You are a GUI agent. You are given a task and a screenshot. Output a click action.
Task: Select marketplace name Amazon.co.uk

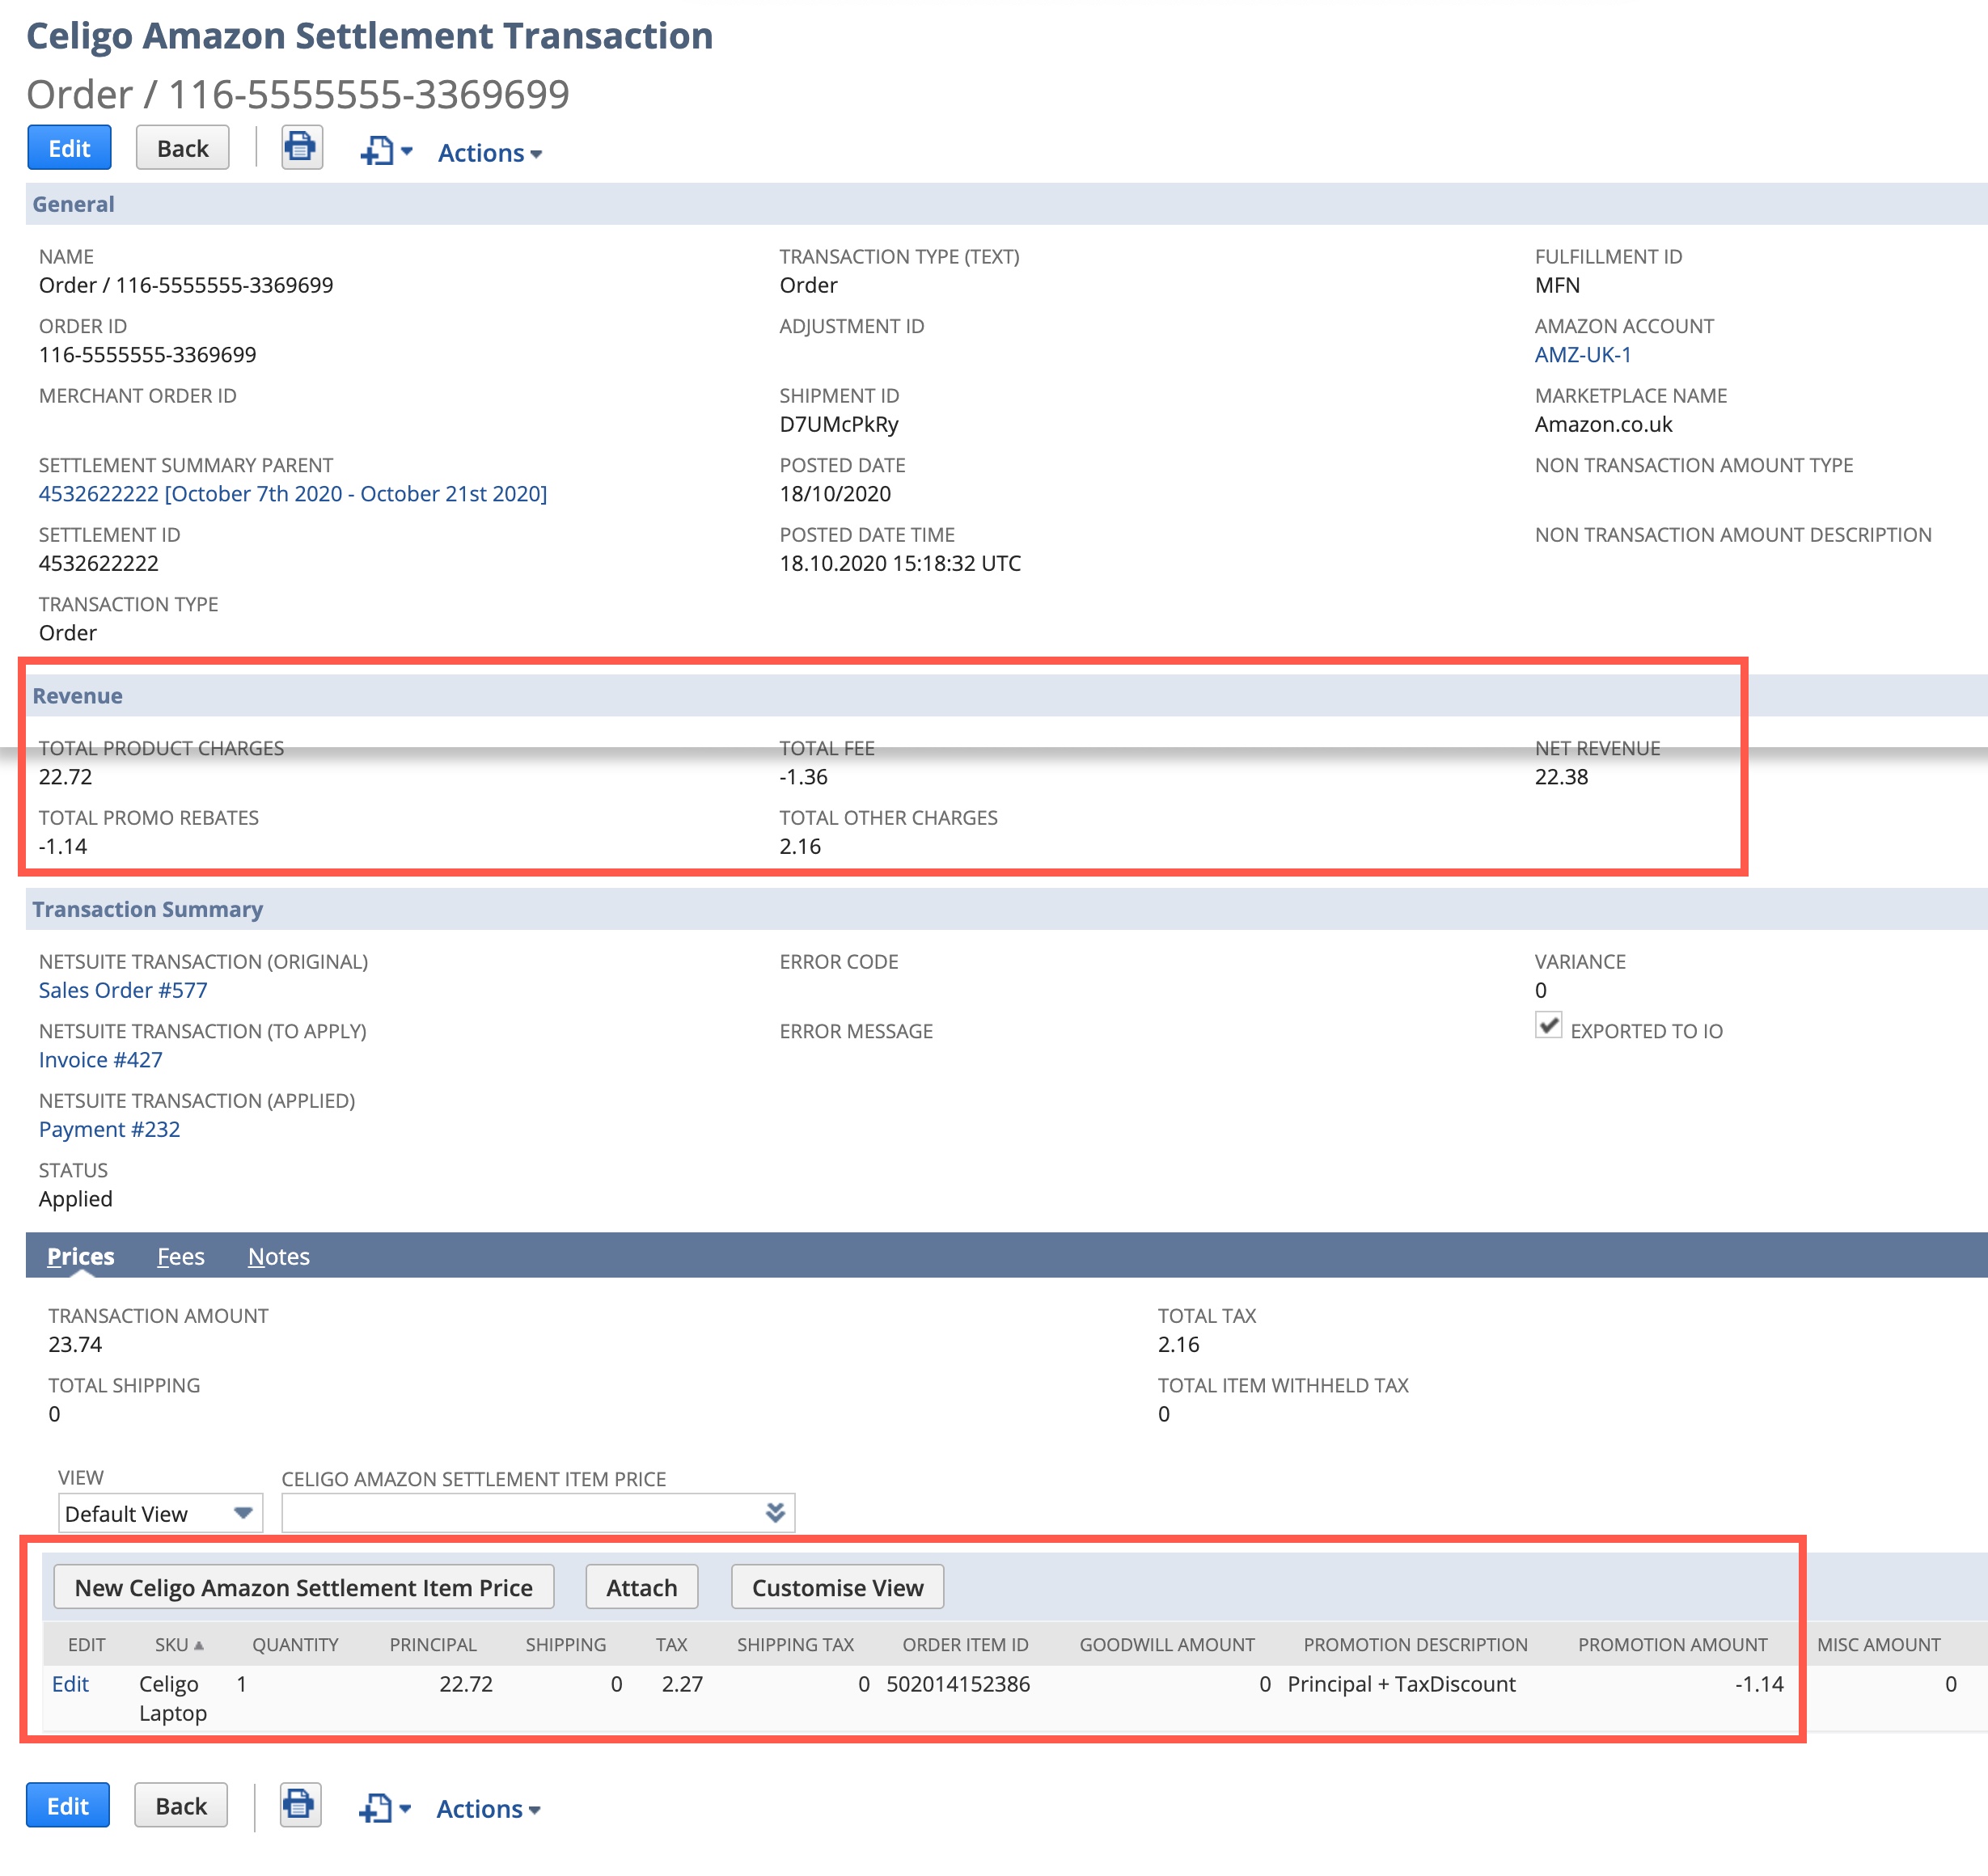(x=1603, y=424)
